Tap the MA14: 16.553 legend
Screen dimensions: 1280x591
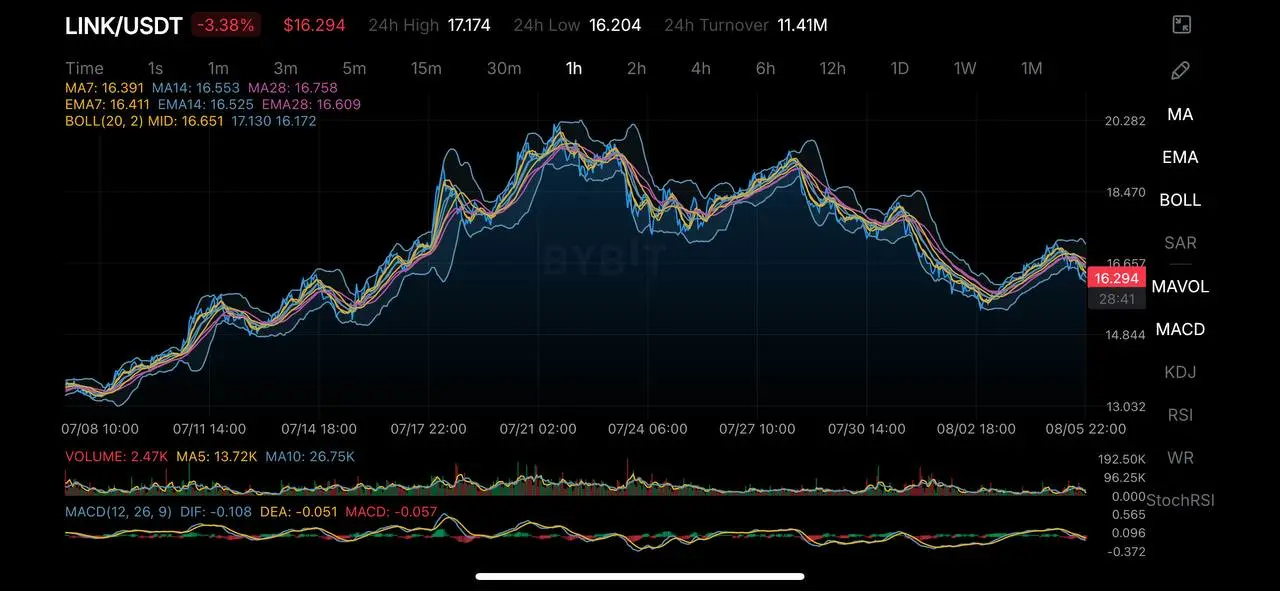click(x=196, y=89)
